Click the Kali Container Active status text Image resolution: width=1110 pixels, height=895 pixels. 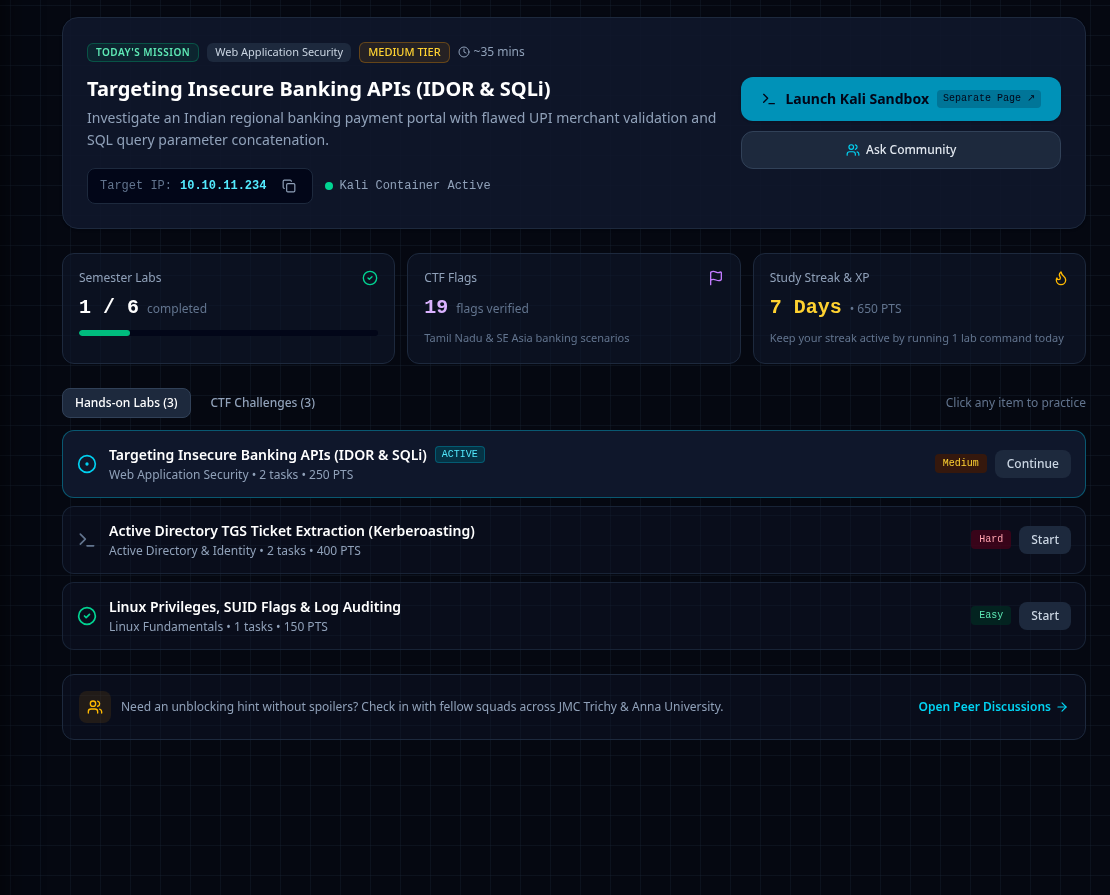pos(415,185)
